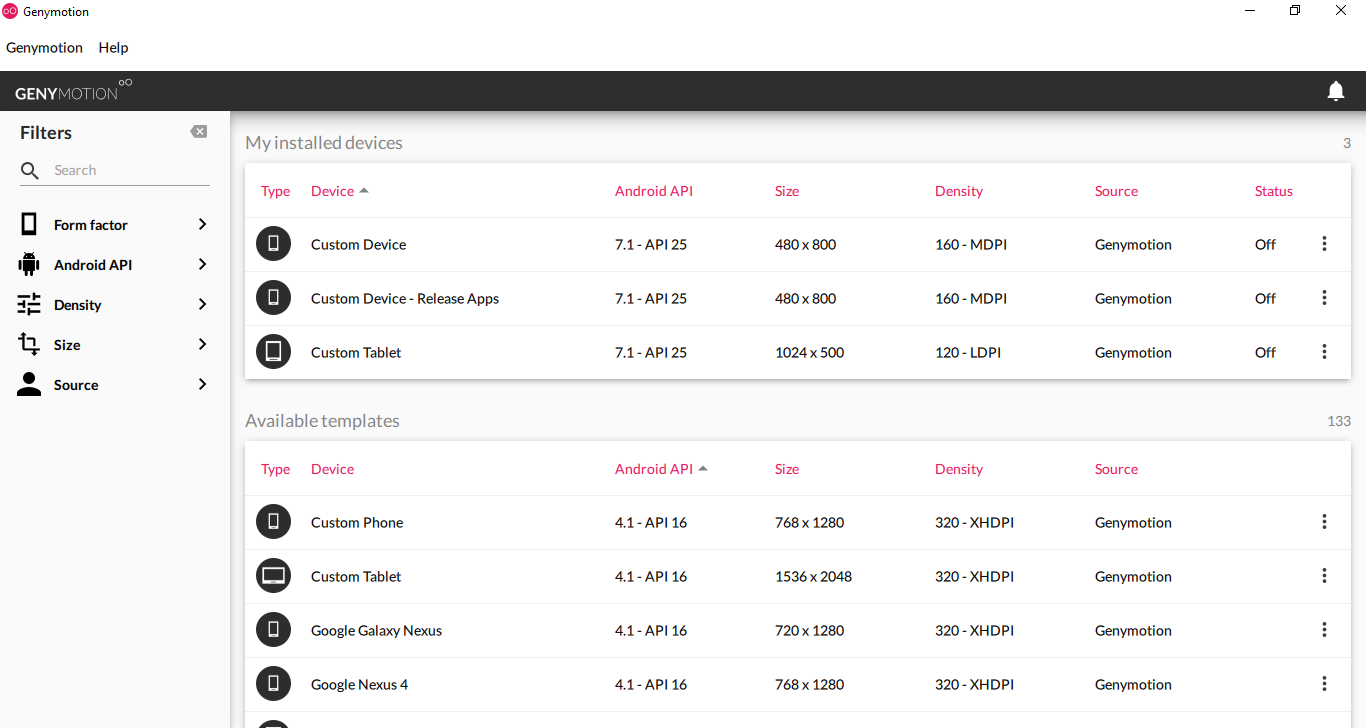Select Custom Device - Release Apps name

click(405, 298)
